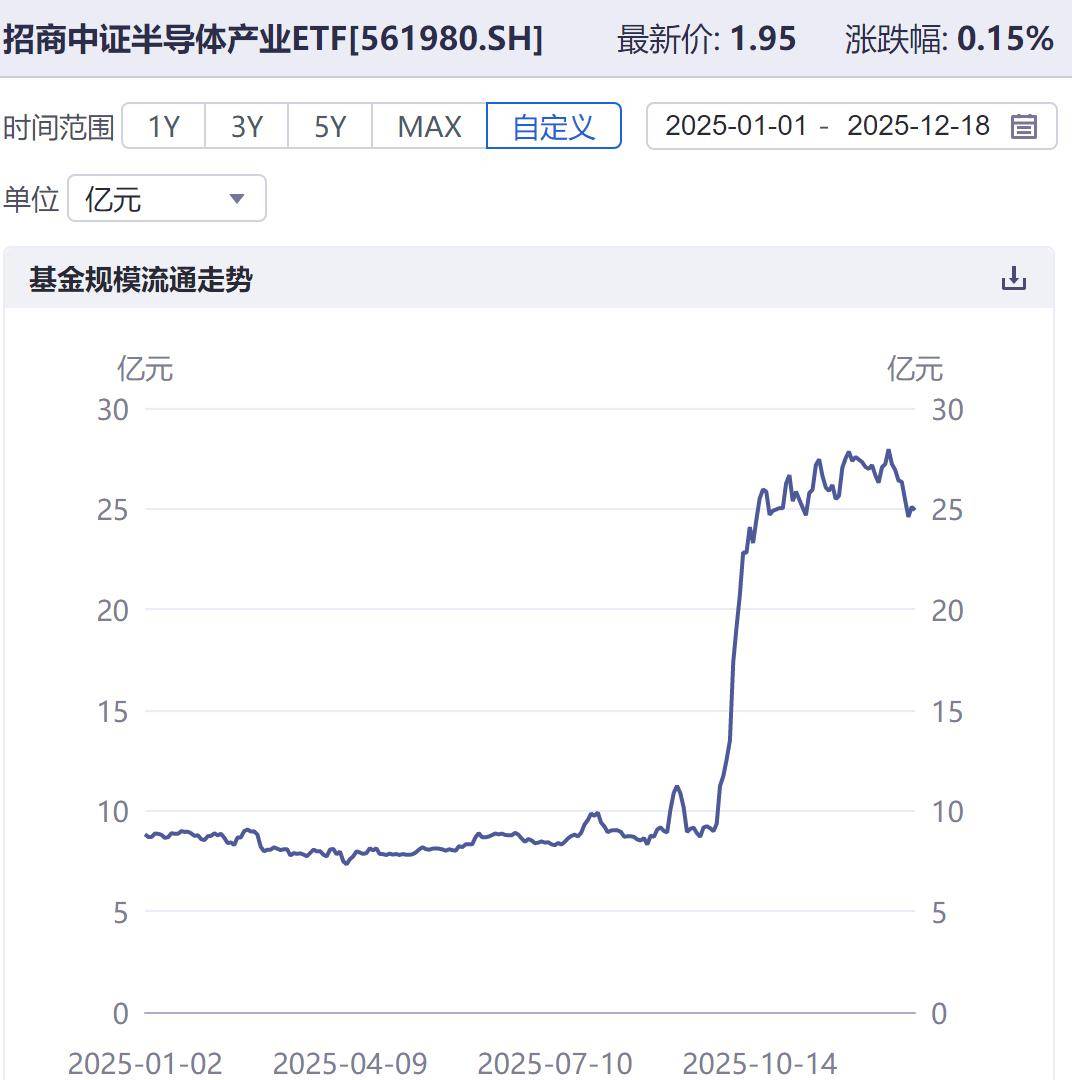Viewport: 1072px width, 1080px height.
Task: Click the 0.15% change percentage
Action: pyautogui.click(x=1005, y=39)
